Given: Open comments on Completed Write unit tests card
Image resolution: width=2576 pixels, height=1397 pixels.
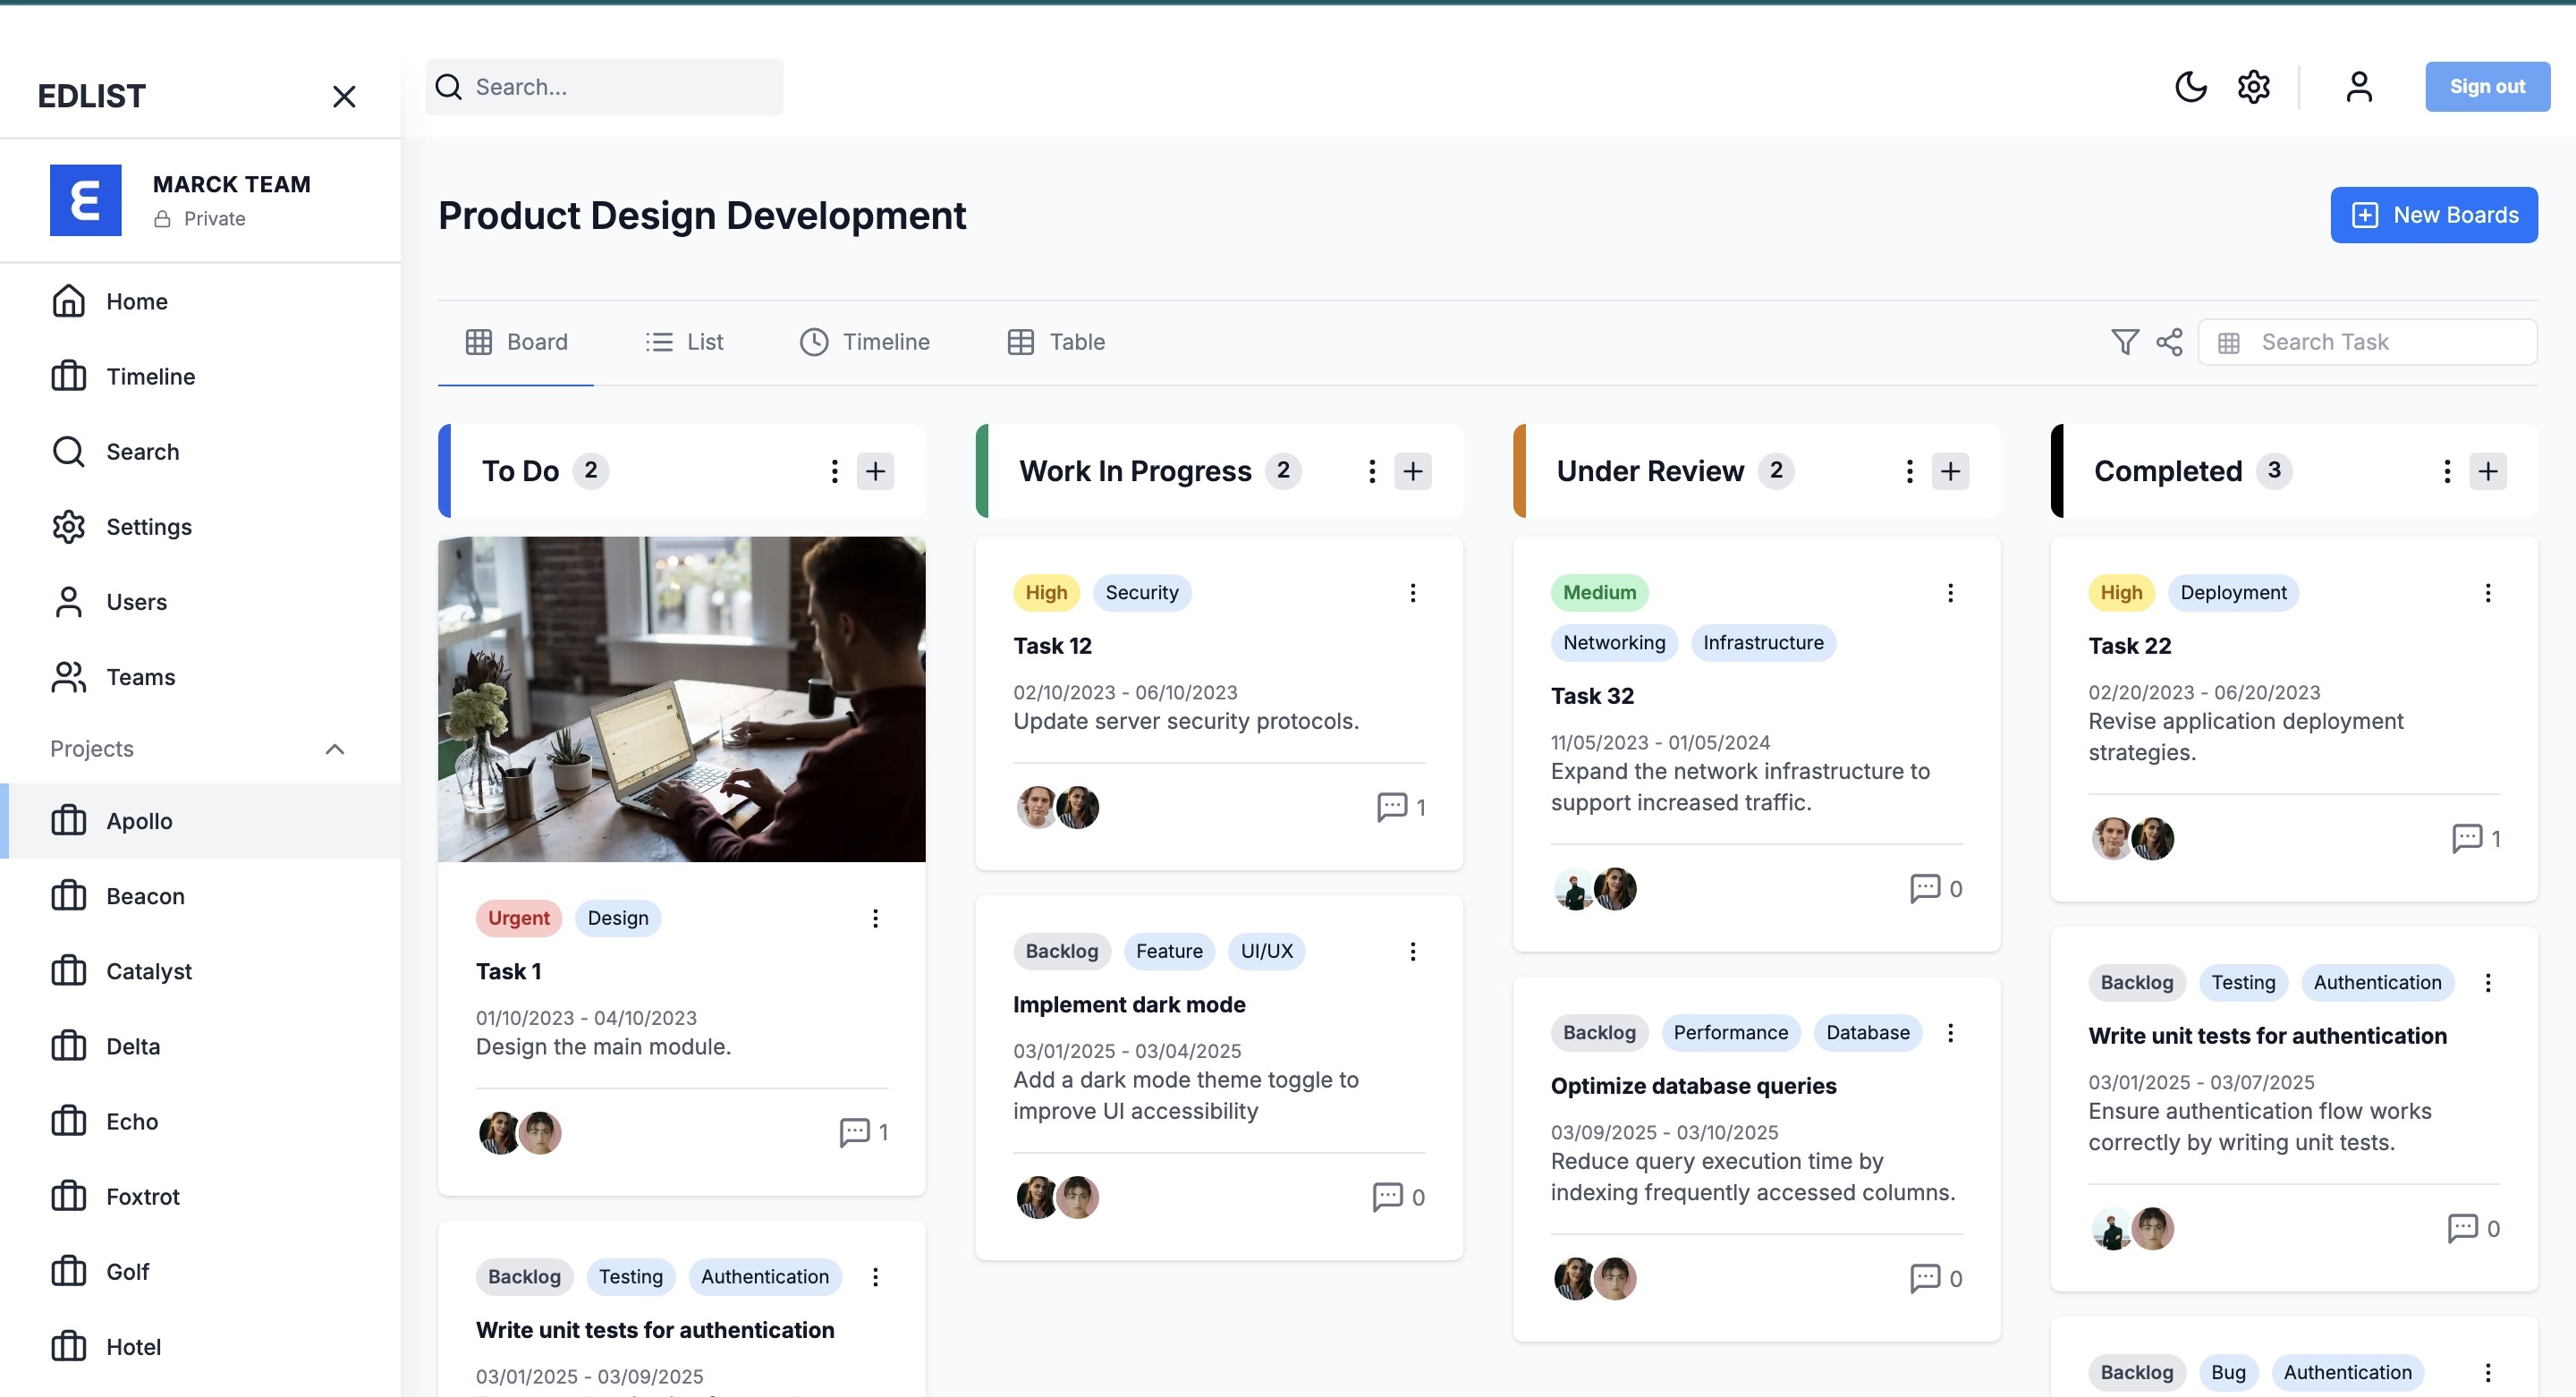Looking at the screenshot, I should [2473, 1228].
